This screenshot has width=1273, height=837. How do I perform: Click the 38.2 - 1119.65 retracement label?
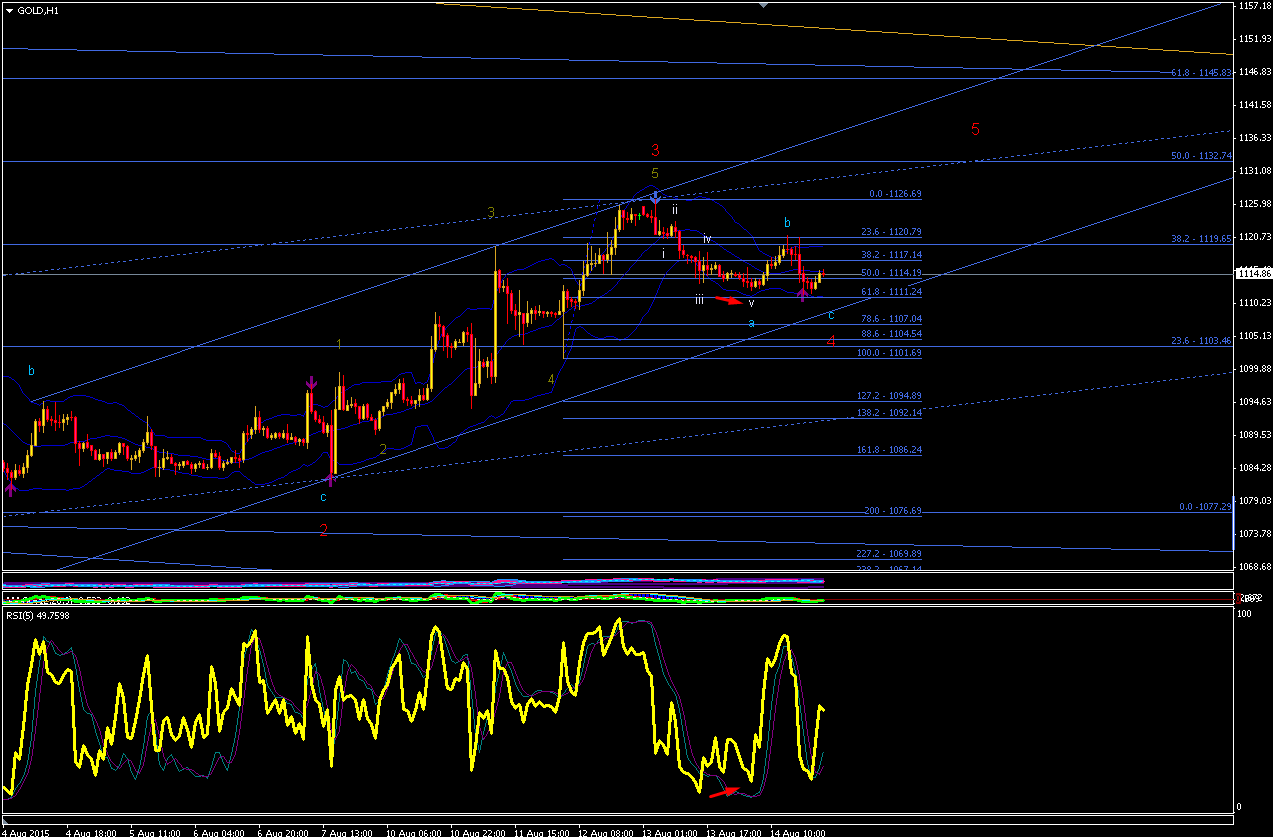pyautogui.click(x=1200, y=239)
